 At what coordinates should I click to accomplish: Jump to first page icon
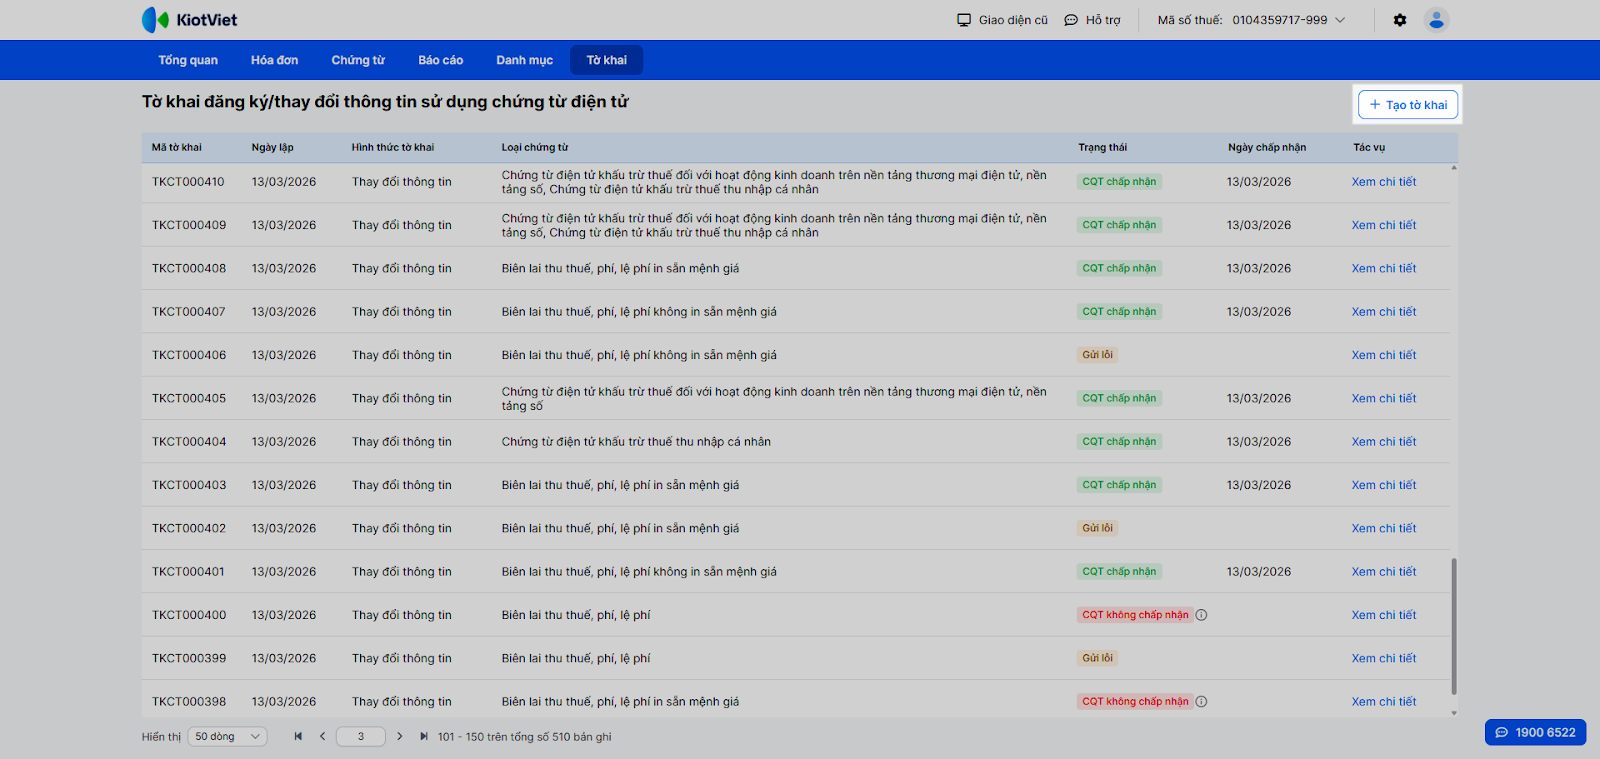tap(298, 737)
